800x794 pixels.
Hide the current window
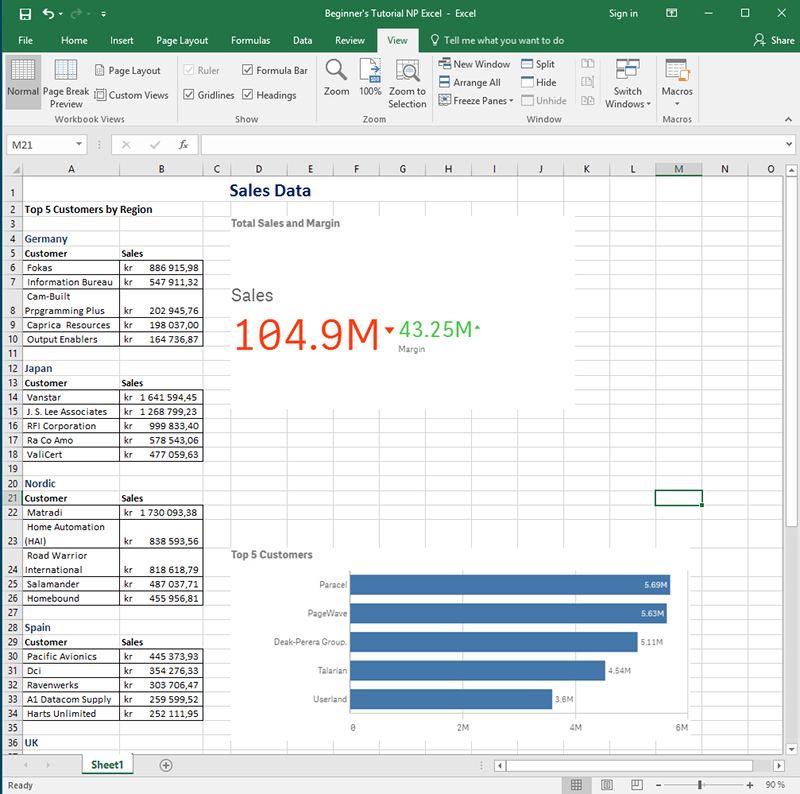541,81
